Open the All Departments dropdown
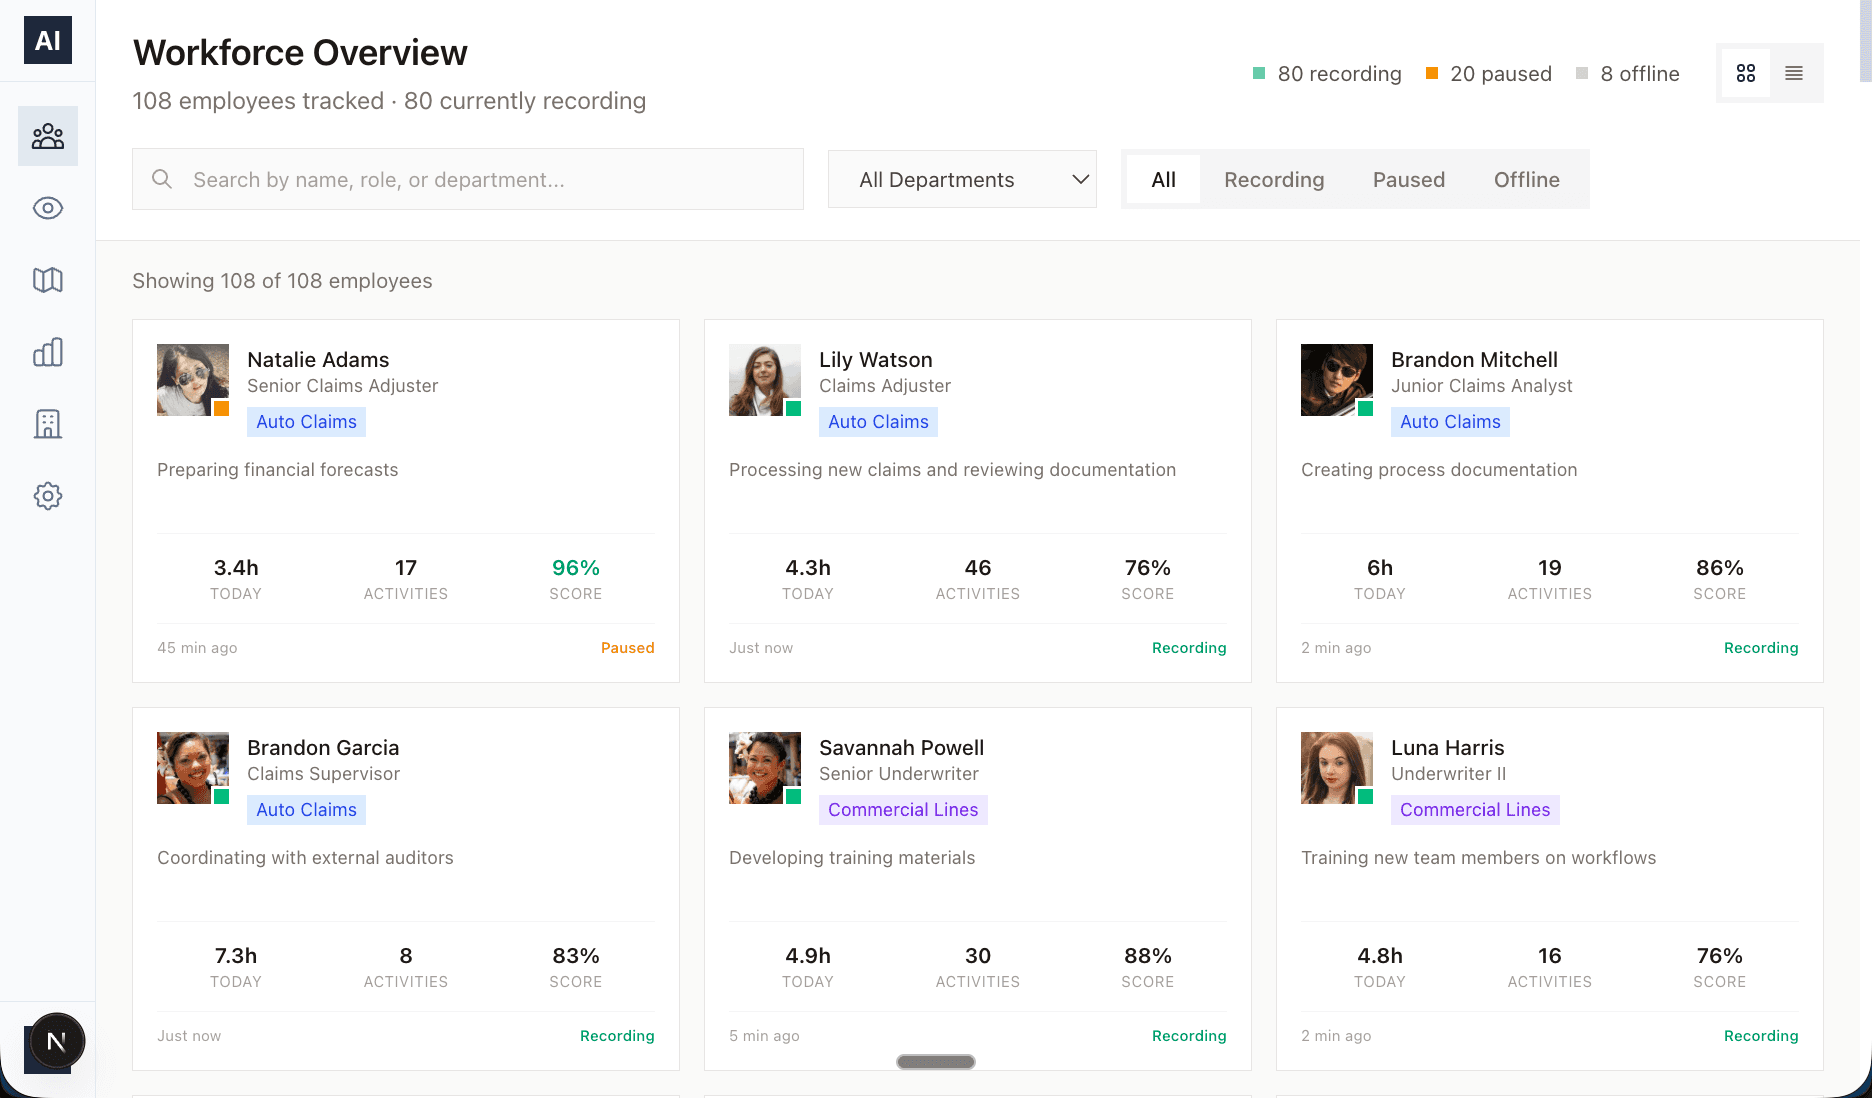 click(x=961, y=179)
